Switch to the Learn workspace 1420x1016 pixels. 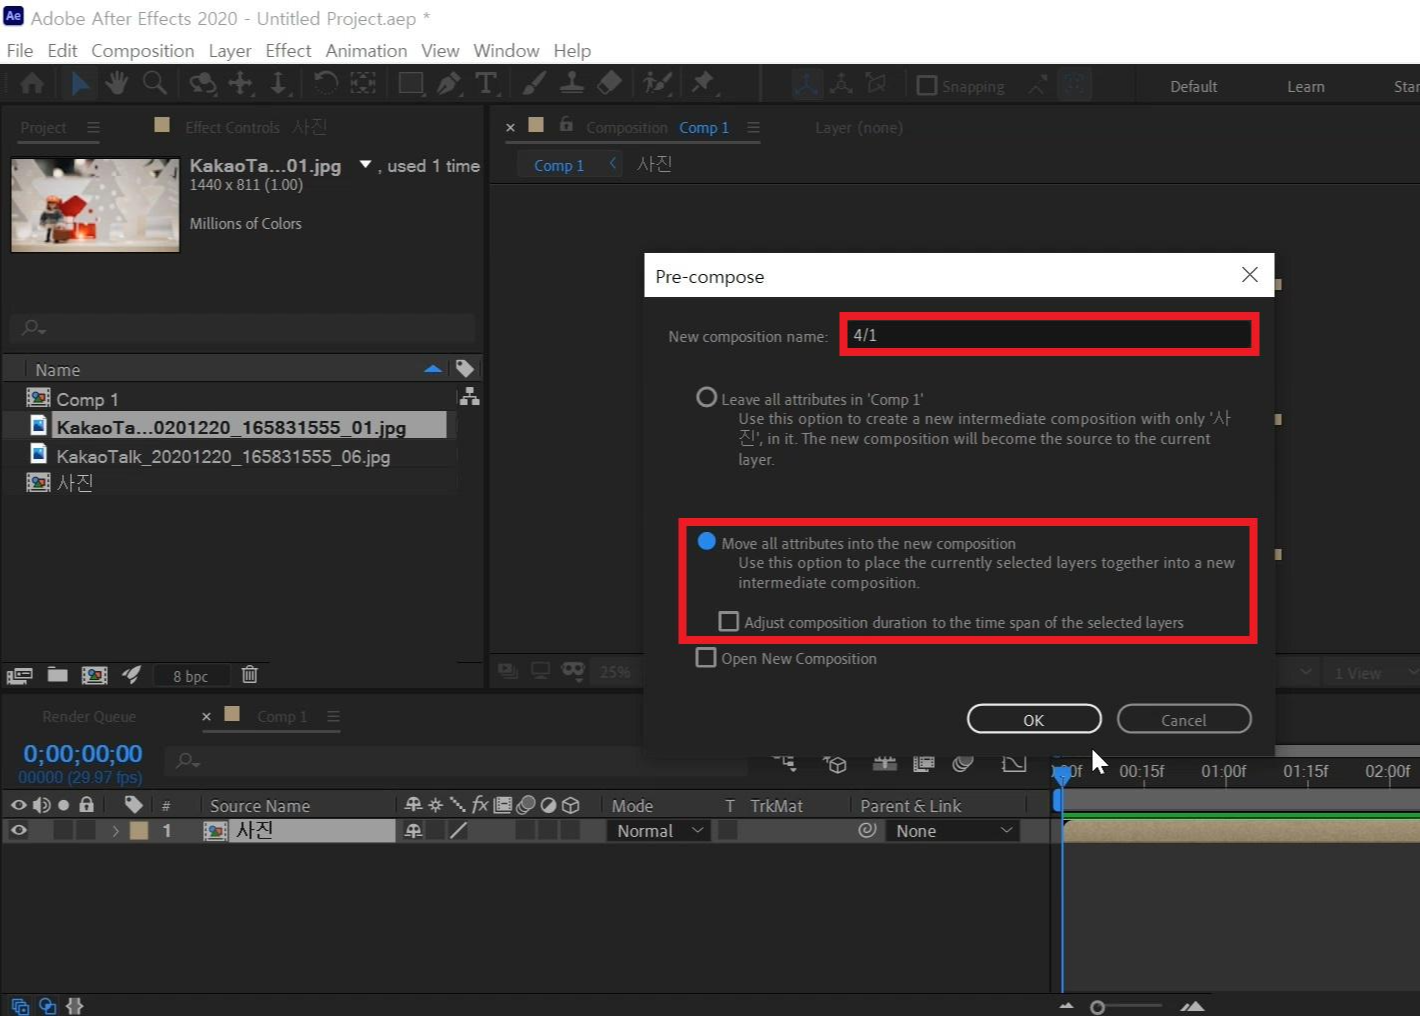click(1305, 87)
